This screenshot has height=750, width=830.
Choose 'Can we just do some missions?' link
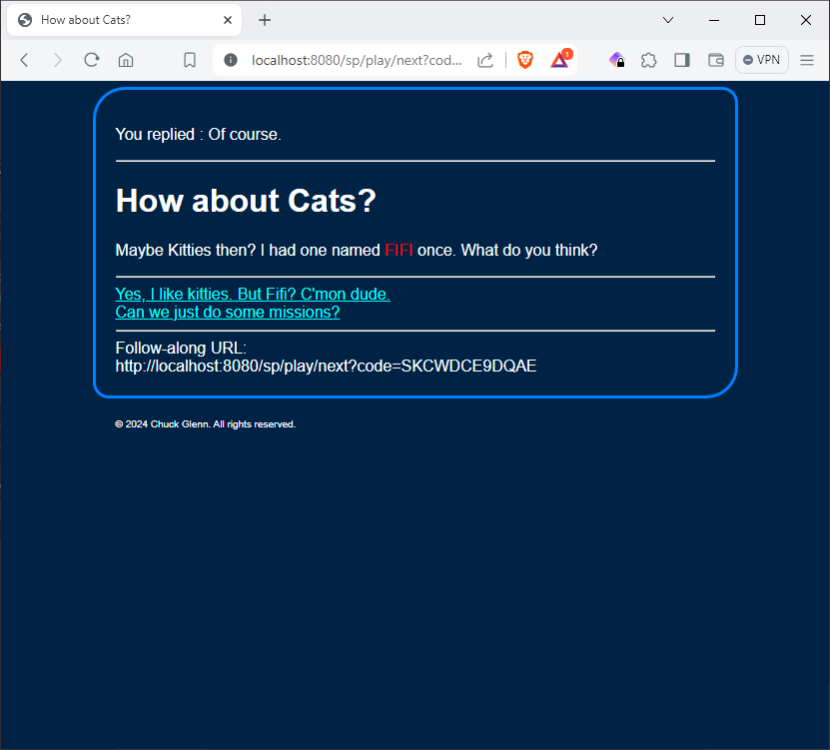(x=227, y=312)
